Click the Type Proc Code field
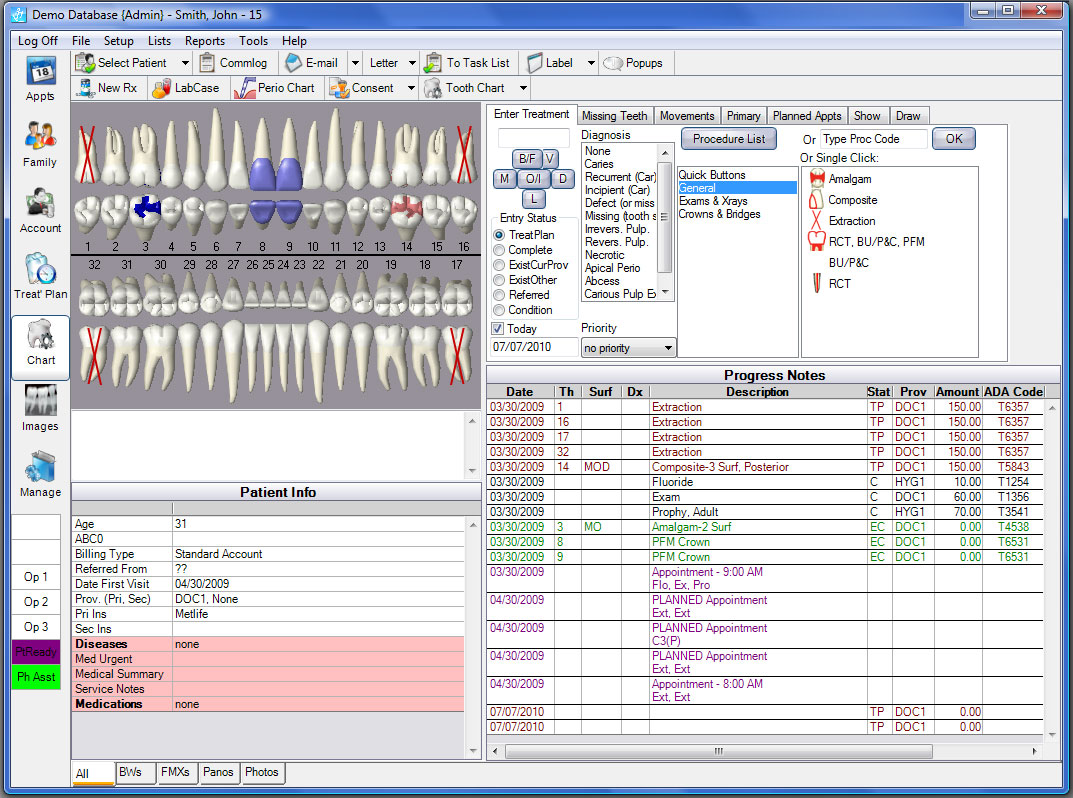1073x798 pixels. (873, 139)
